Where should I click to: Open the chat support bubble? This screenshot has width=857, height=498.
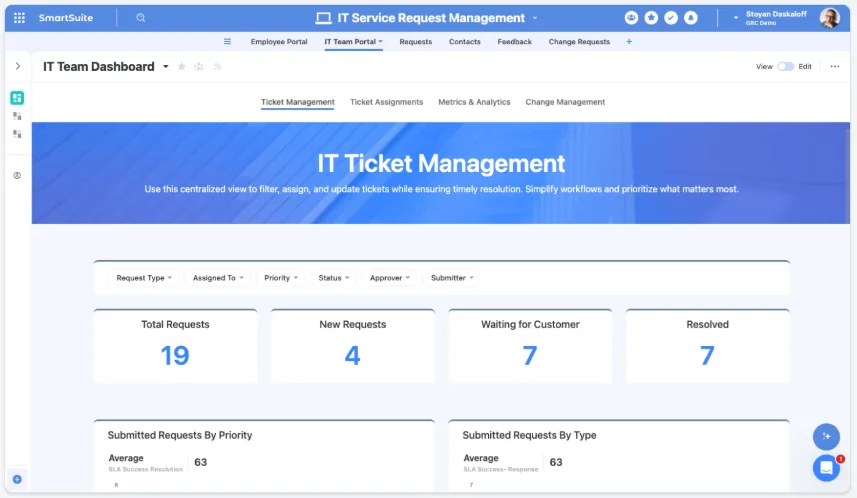click(826, 468)
